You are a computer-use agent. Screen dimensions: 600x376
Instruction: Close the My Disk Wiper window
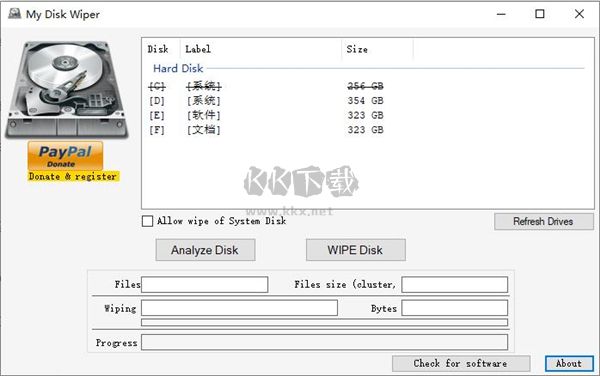click(x=579, y=14)
